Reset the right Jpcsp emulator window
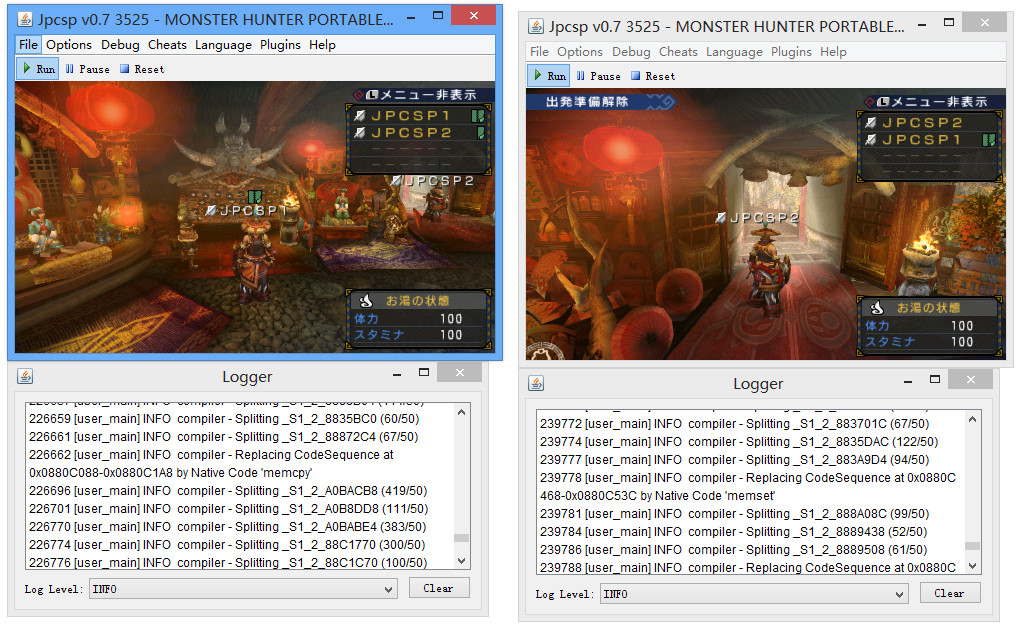The height and width of the screenshot is (633, 1022). click(653, 76)
